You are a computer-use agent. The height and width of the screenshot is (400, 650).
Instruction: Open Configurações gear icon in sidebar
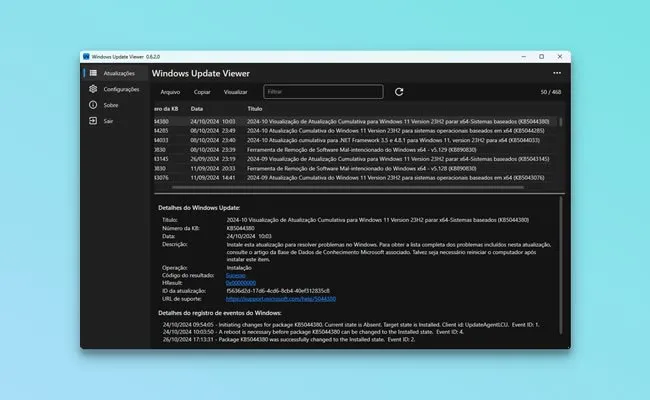tap(92, 89)
